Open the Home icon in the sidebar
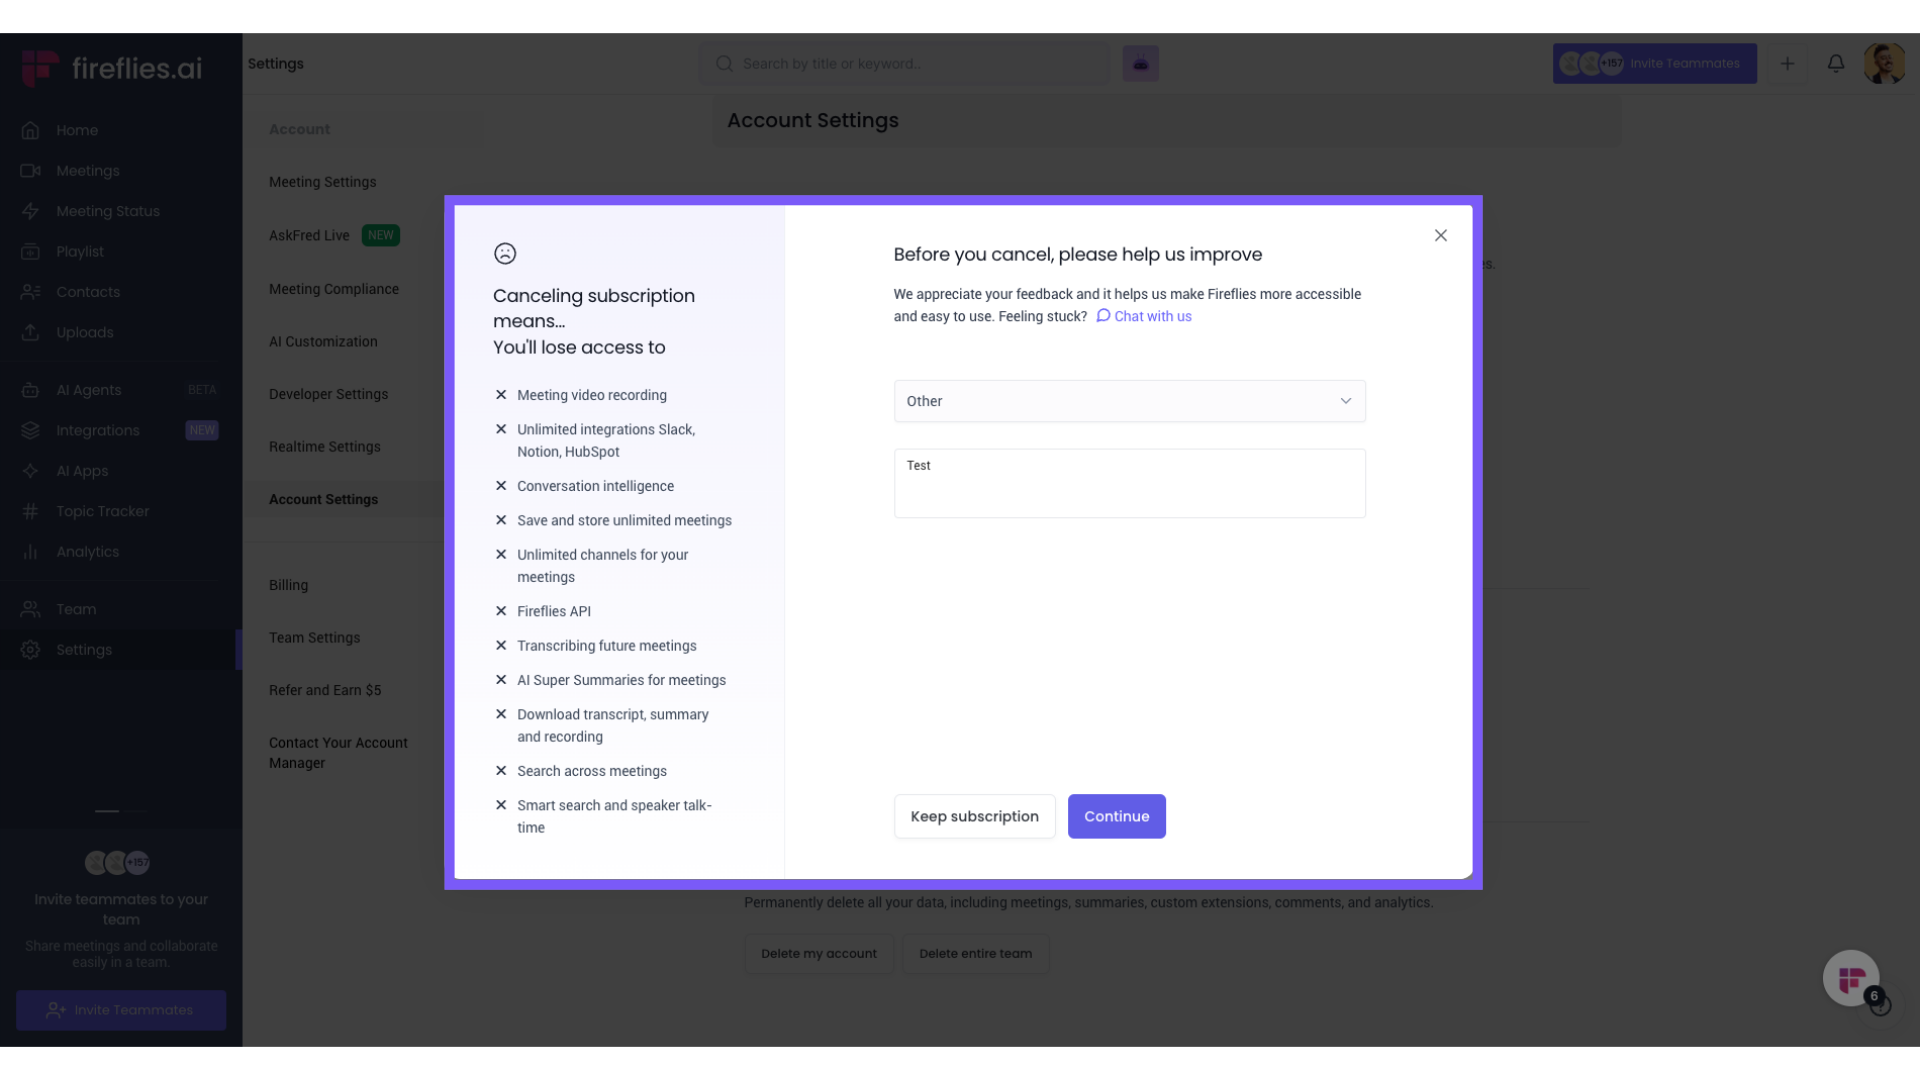Image resolution: width=1920 pixels, height=1080 pixels. click(x=30, y=130)
